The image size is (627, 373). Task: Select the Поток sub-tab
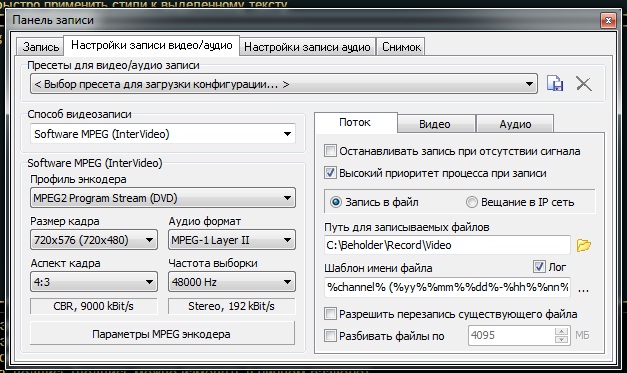click(x=355, y=122)
